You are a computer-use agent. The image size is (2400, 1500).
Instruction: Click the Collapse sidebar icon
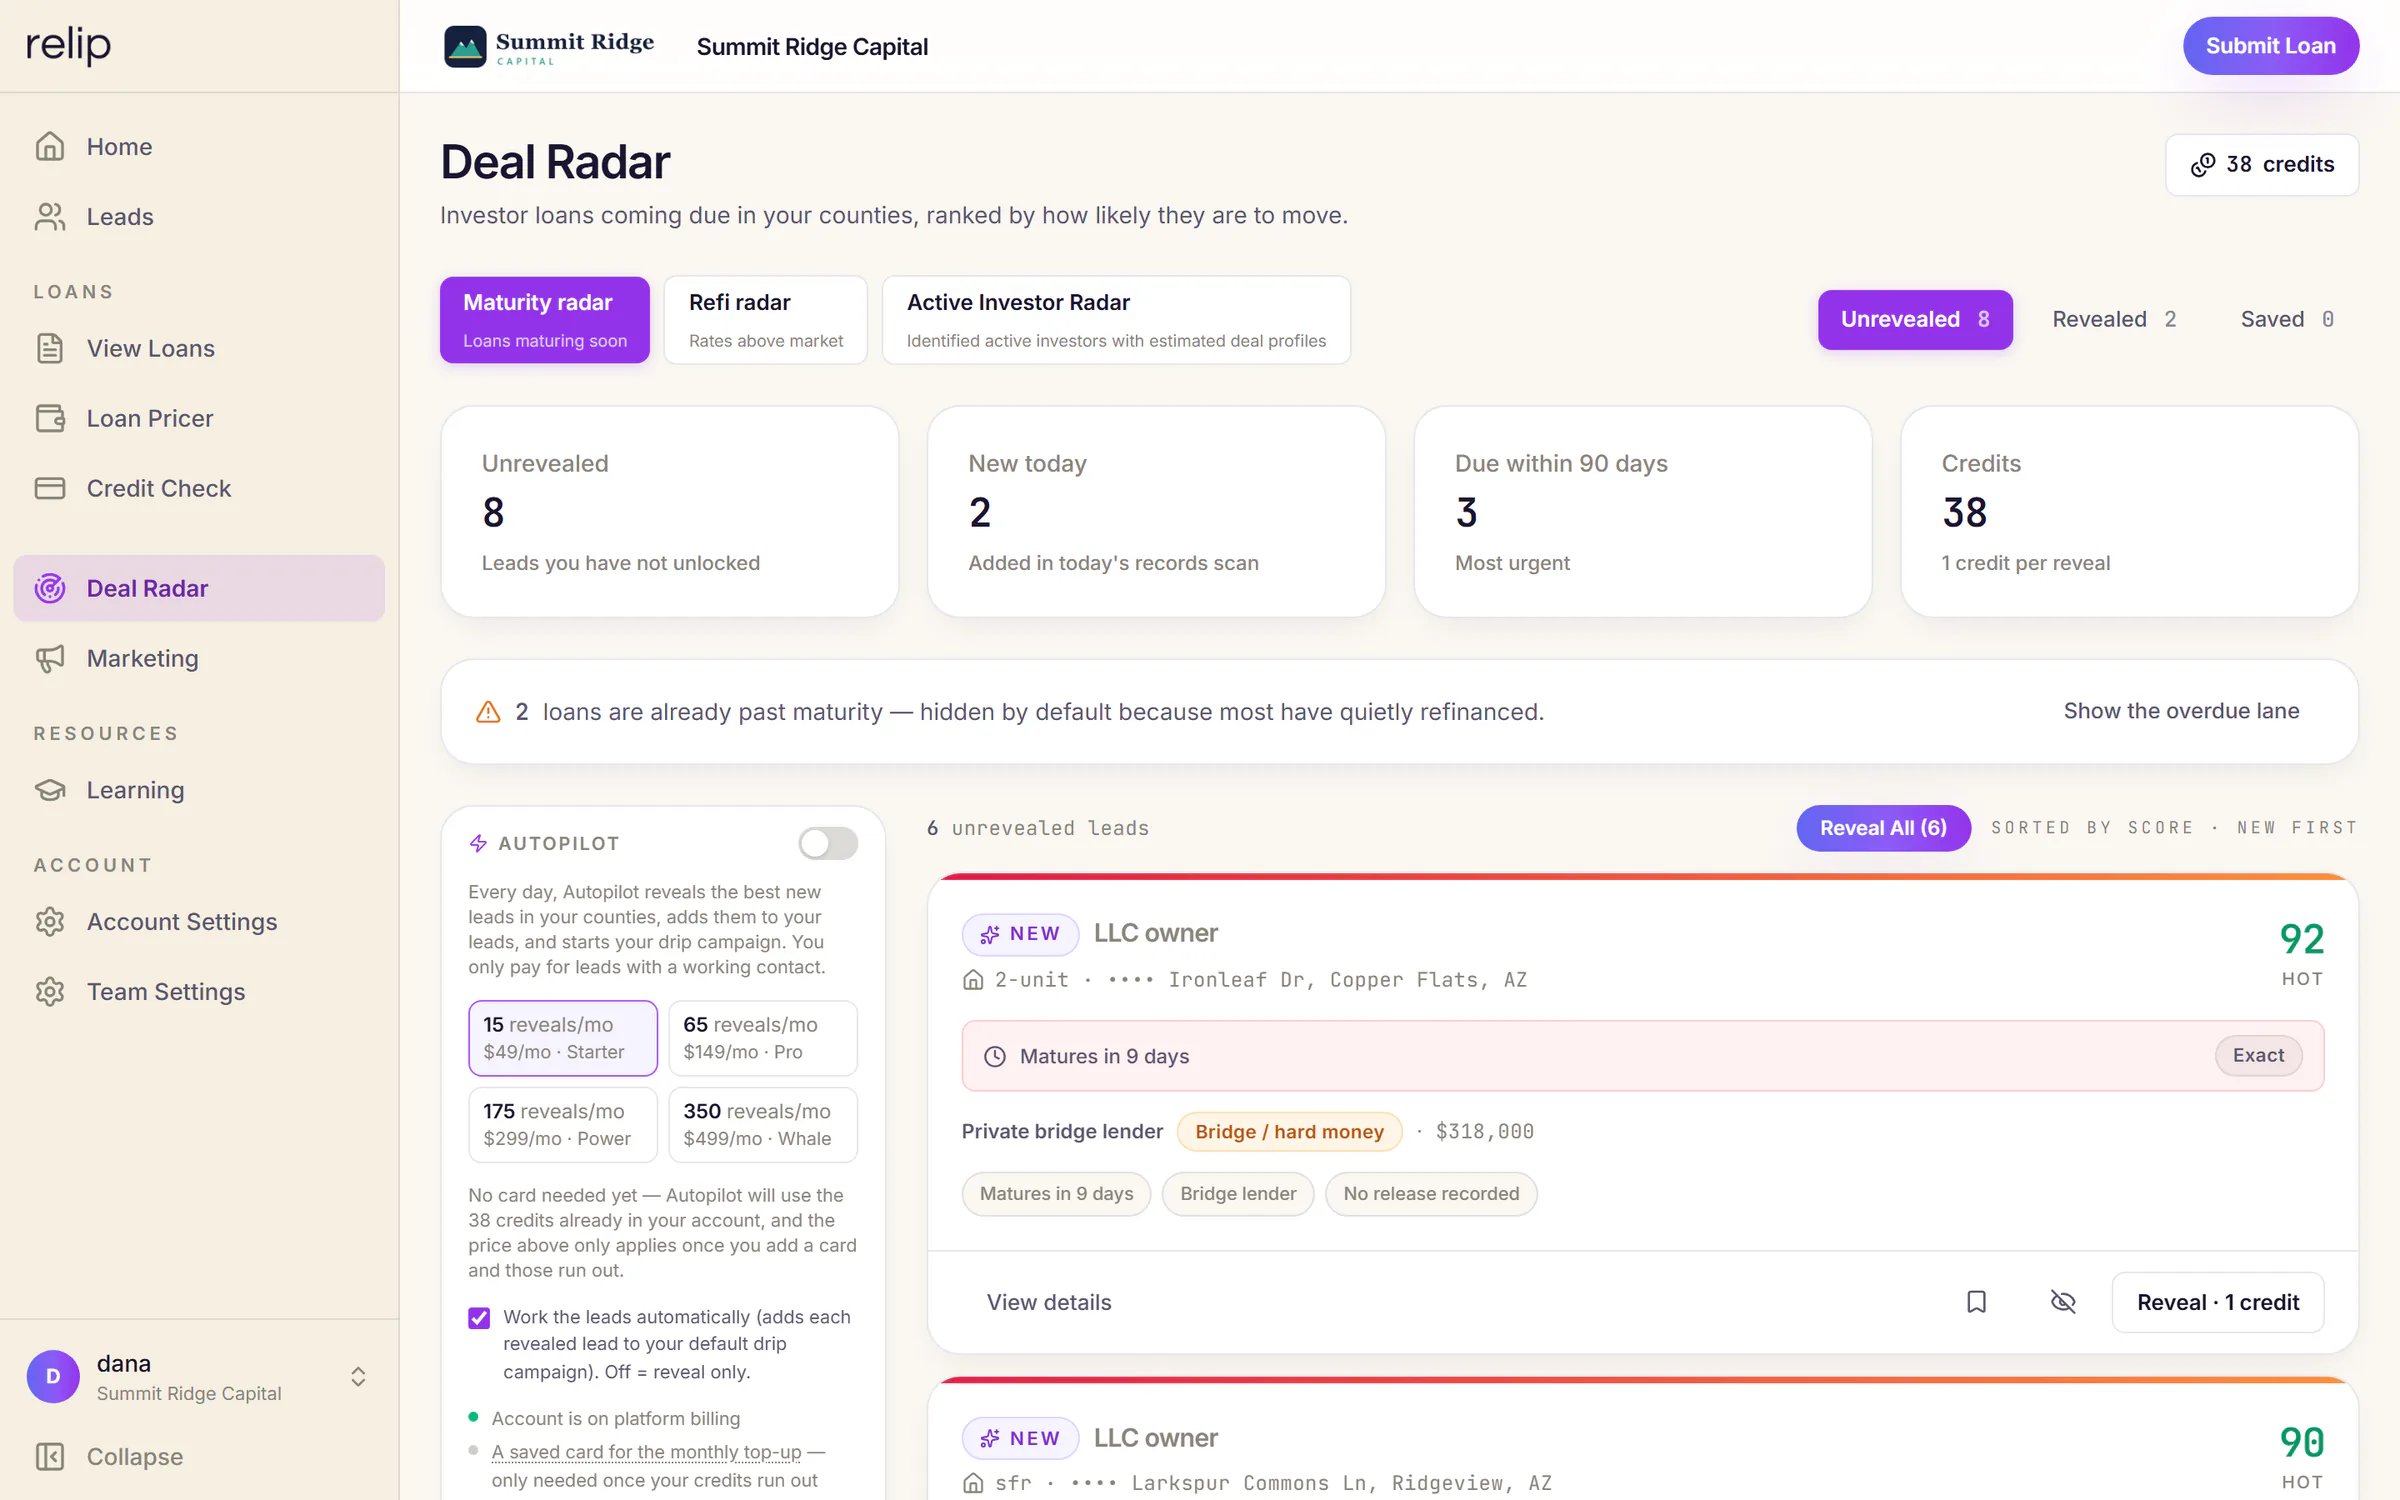[50, 1456]
